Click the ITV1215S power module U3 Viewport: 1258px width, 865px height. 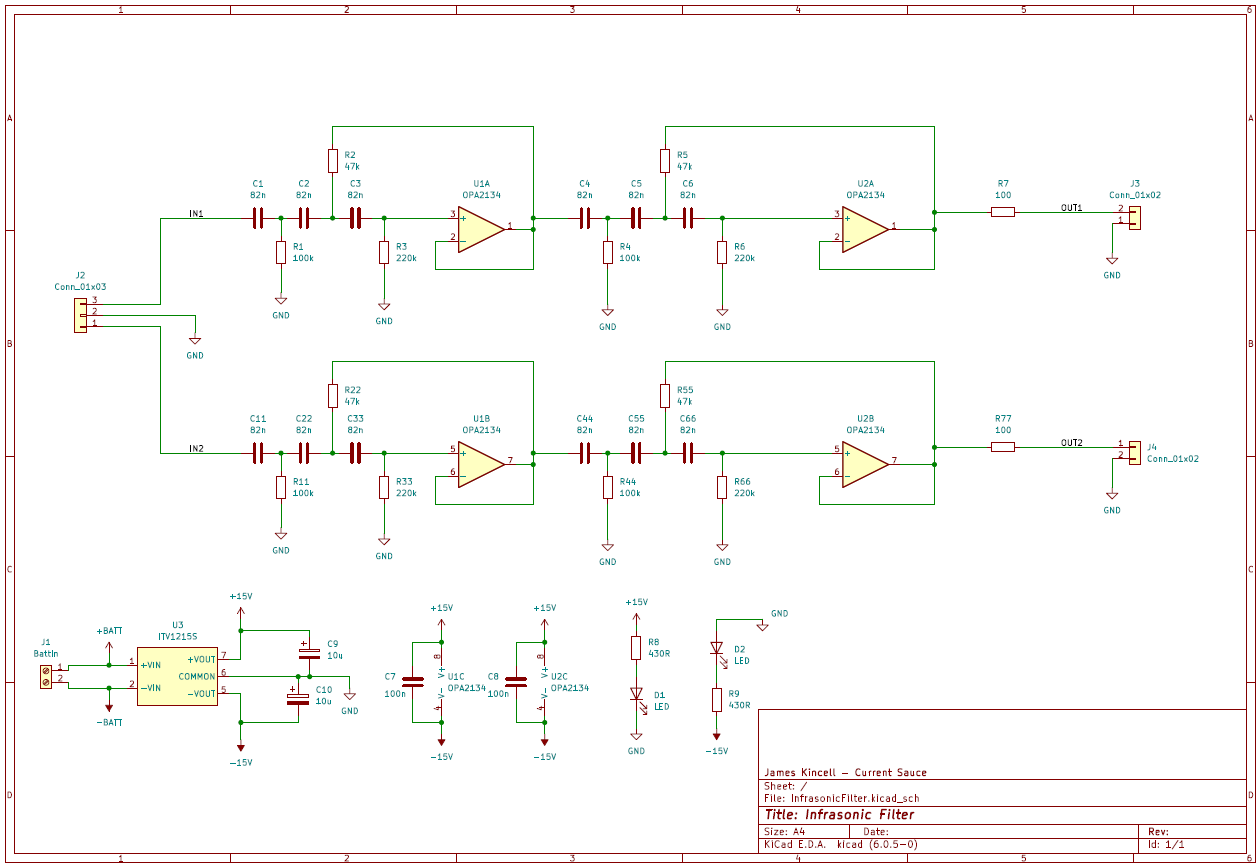coord(176,677)
